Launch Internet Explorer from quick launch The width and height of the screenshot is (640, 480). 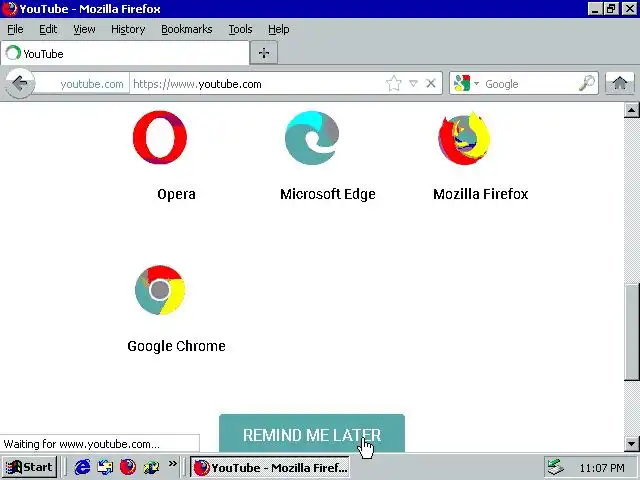tap(82, 467)
